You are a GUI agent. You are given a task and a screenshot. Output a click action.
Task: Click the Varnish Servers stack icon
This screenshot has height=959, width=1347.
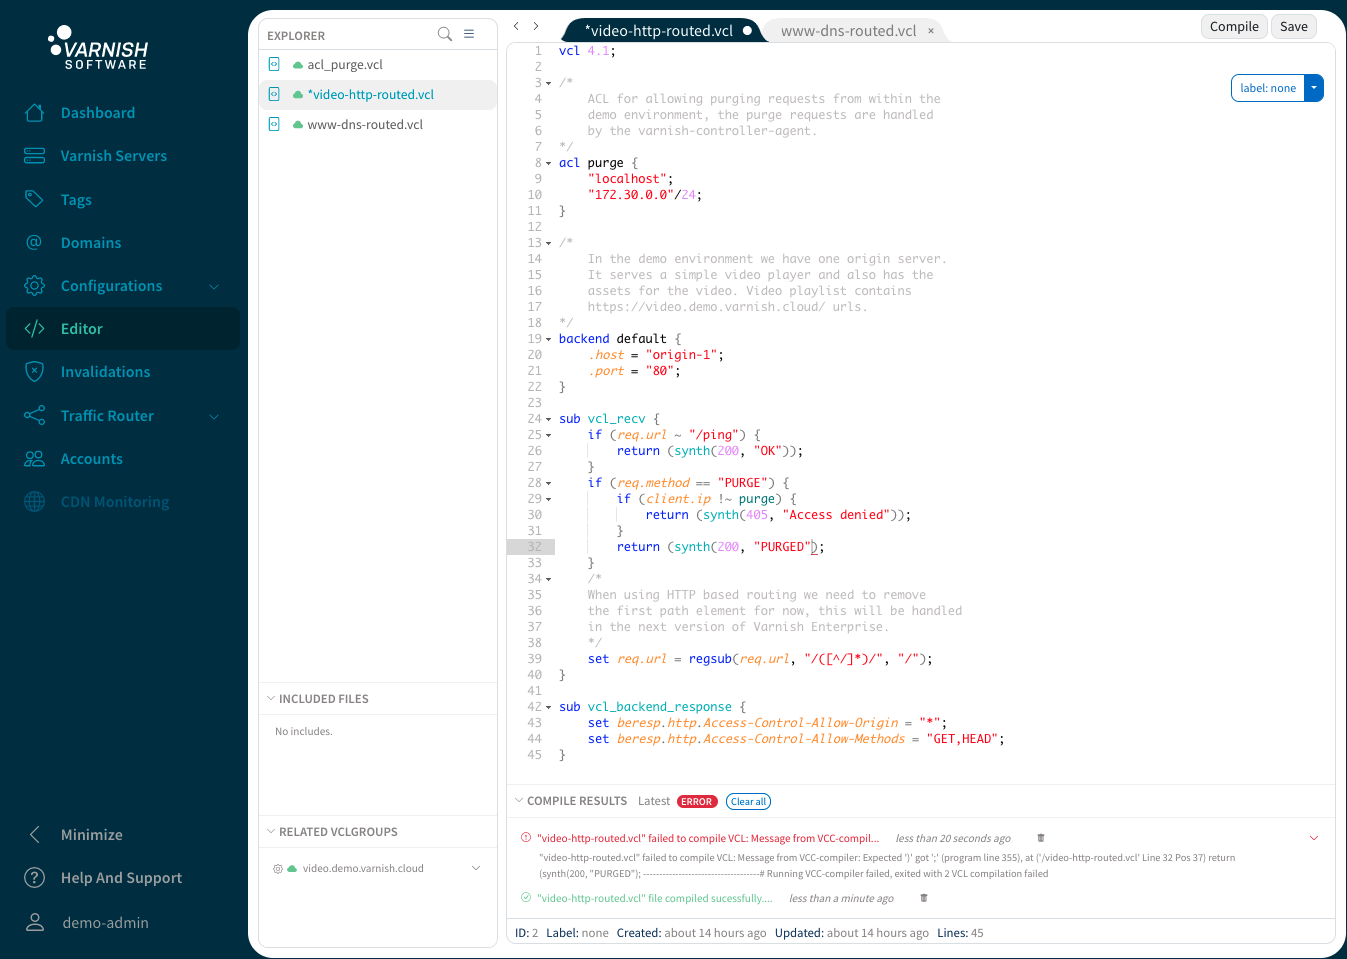click(x=35, y=156)
